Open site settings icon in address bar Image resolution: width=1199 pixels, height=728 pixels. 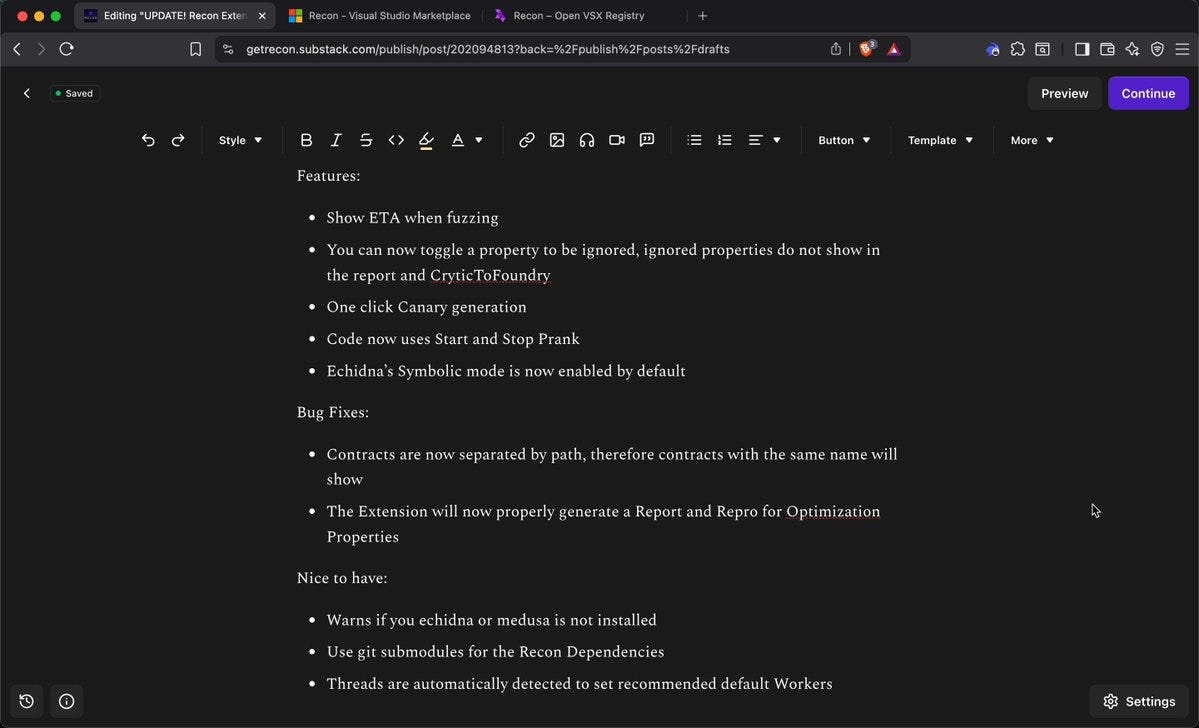coord(228,49)
